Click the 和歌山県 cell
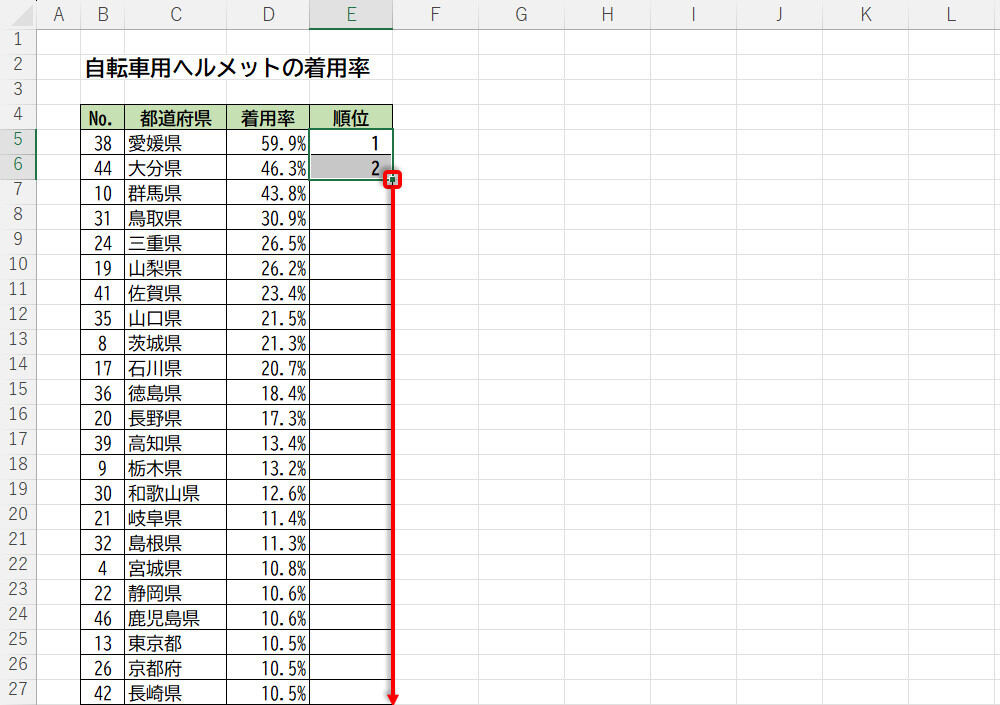The image size is (1000, 705). 176,493
